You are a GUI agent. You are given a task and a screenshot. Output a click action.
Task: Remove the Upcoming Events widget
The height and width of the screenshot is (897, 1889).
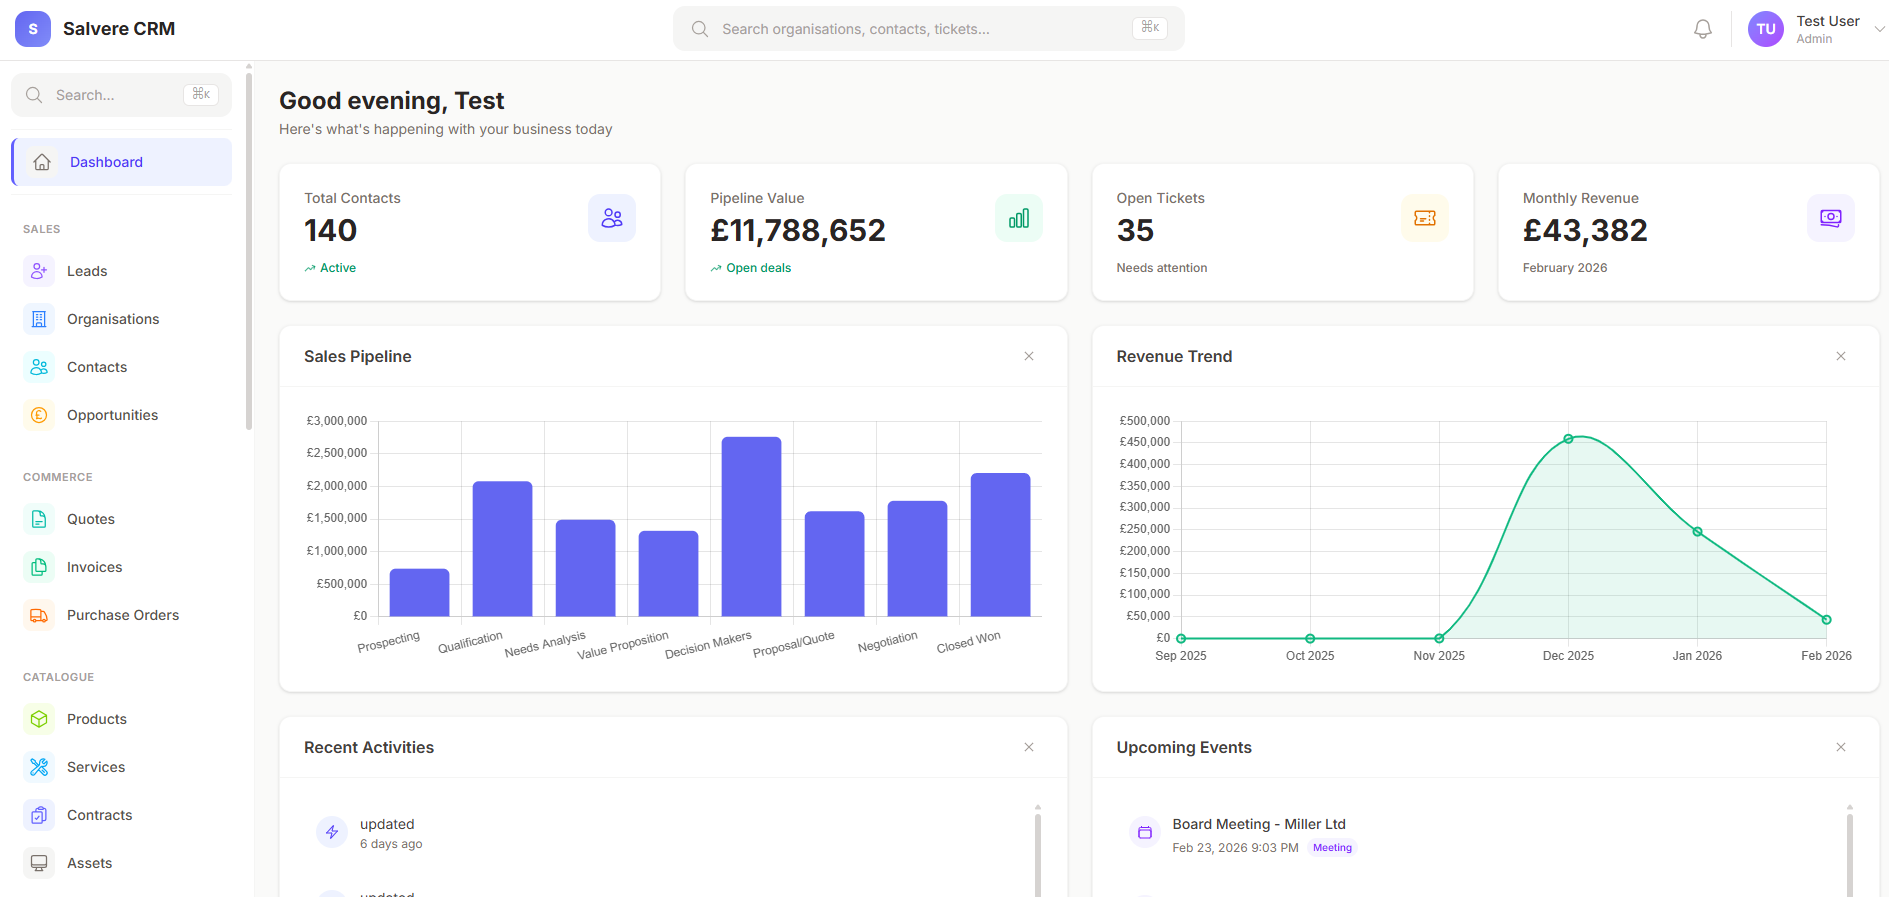point(1840,747)
